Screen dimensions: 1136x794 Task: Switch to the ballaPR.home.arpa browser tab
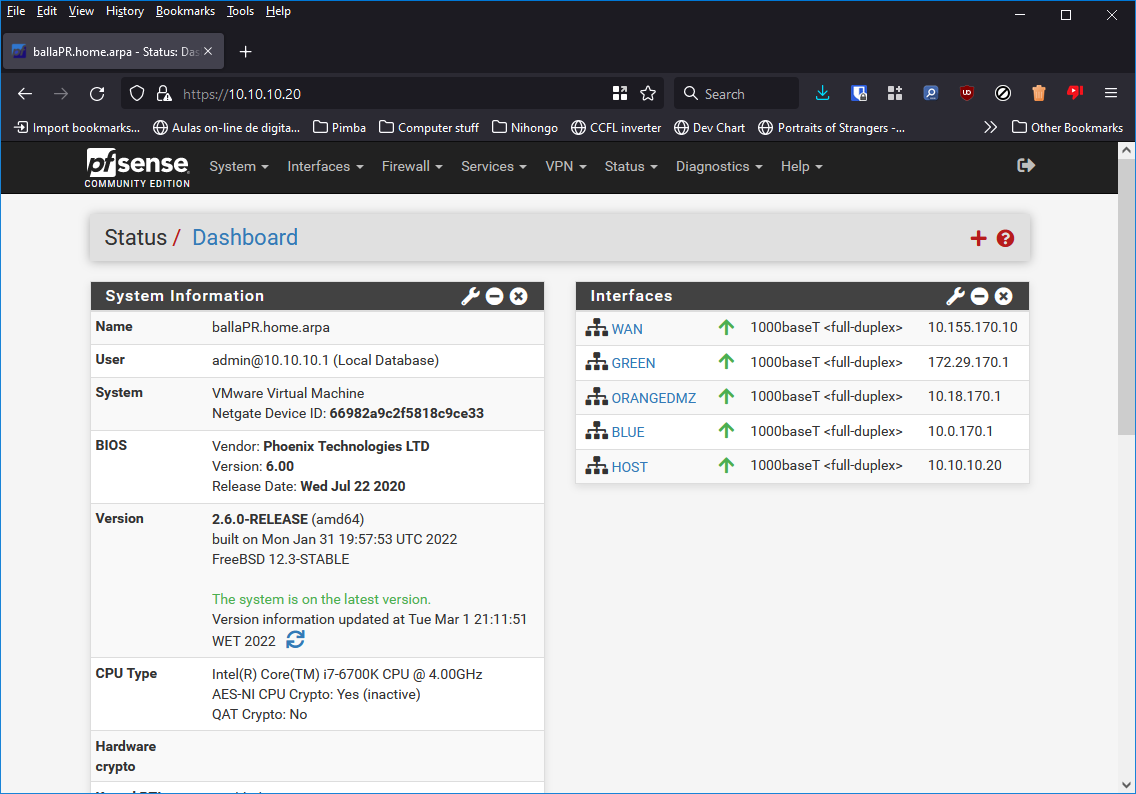[110, 51]
